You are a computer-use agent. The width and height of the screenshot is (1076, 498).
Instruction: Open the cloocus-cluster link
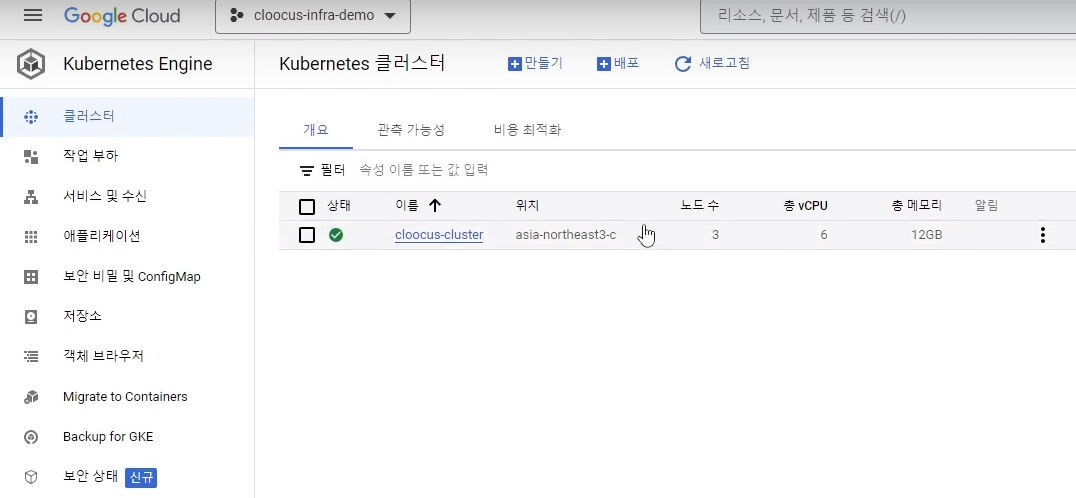(x=439, y=235)
